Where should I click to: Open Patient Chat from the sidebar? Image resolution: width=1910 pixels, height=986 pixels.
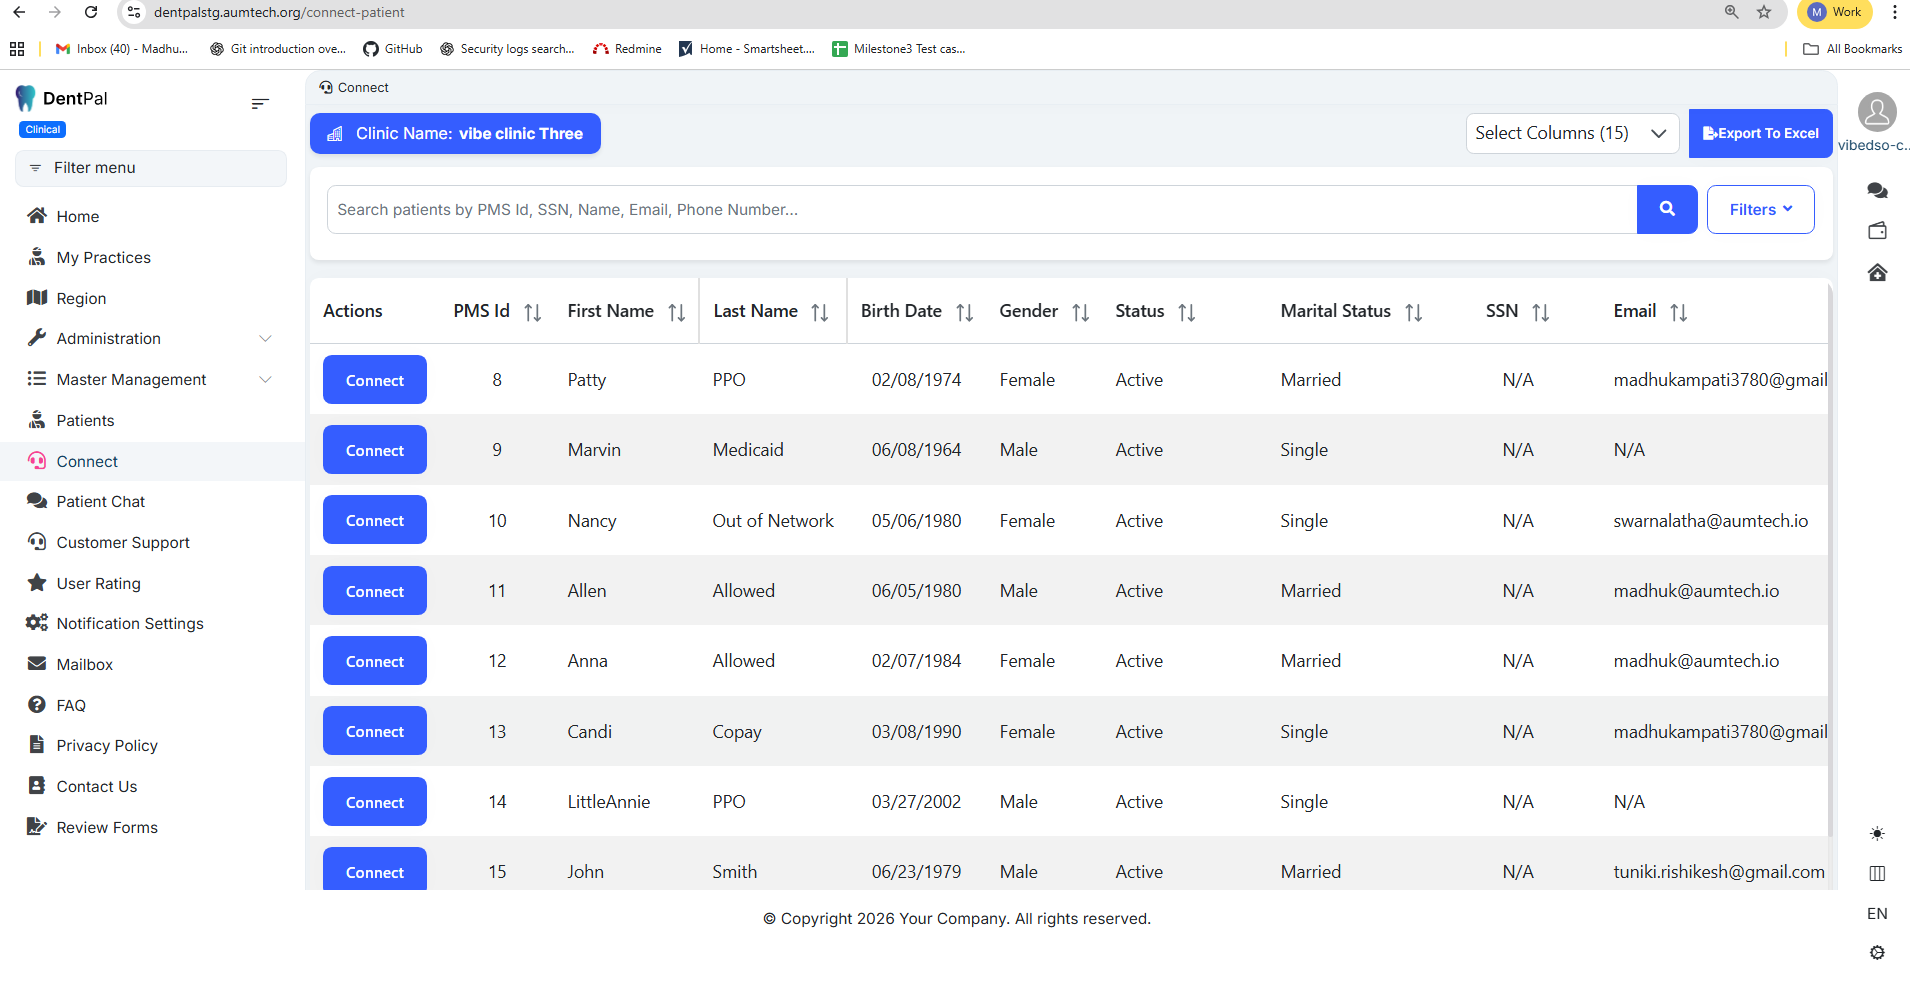(100, 501)
